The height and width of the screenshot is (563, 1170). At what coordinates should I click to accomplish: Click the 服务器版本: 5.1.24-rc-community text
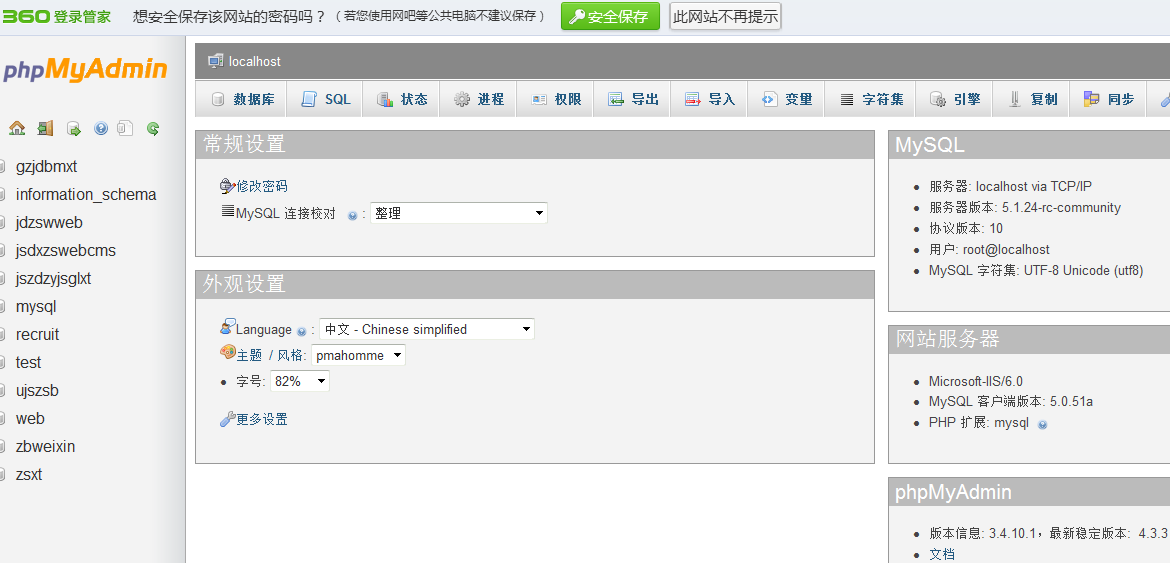click(1024, 208)
